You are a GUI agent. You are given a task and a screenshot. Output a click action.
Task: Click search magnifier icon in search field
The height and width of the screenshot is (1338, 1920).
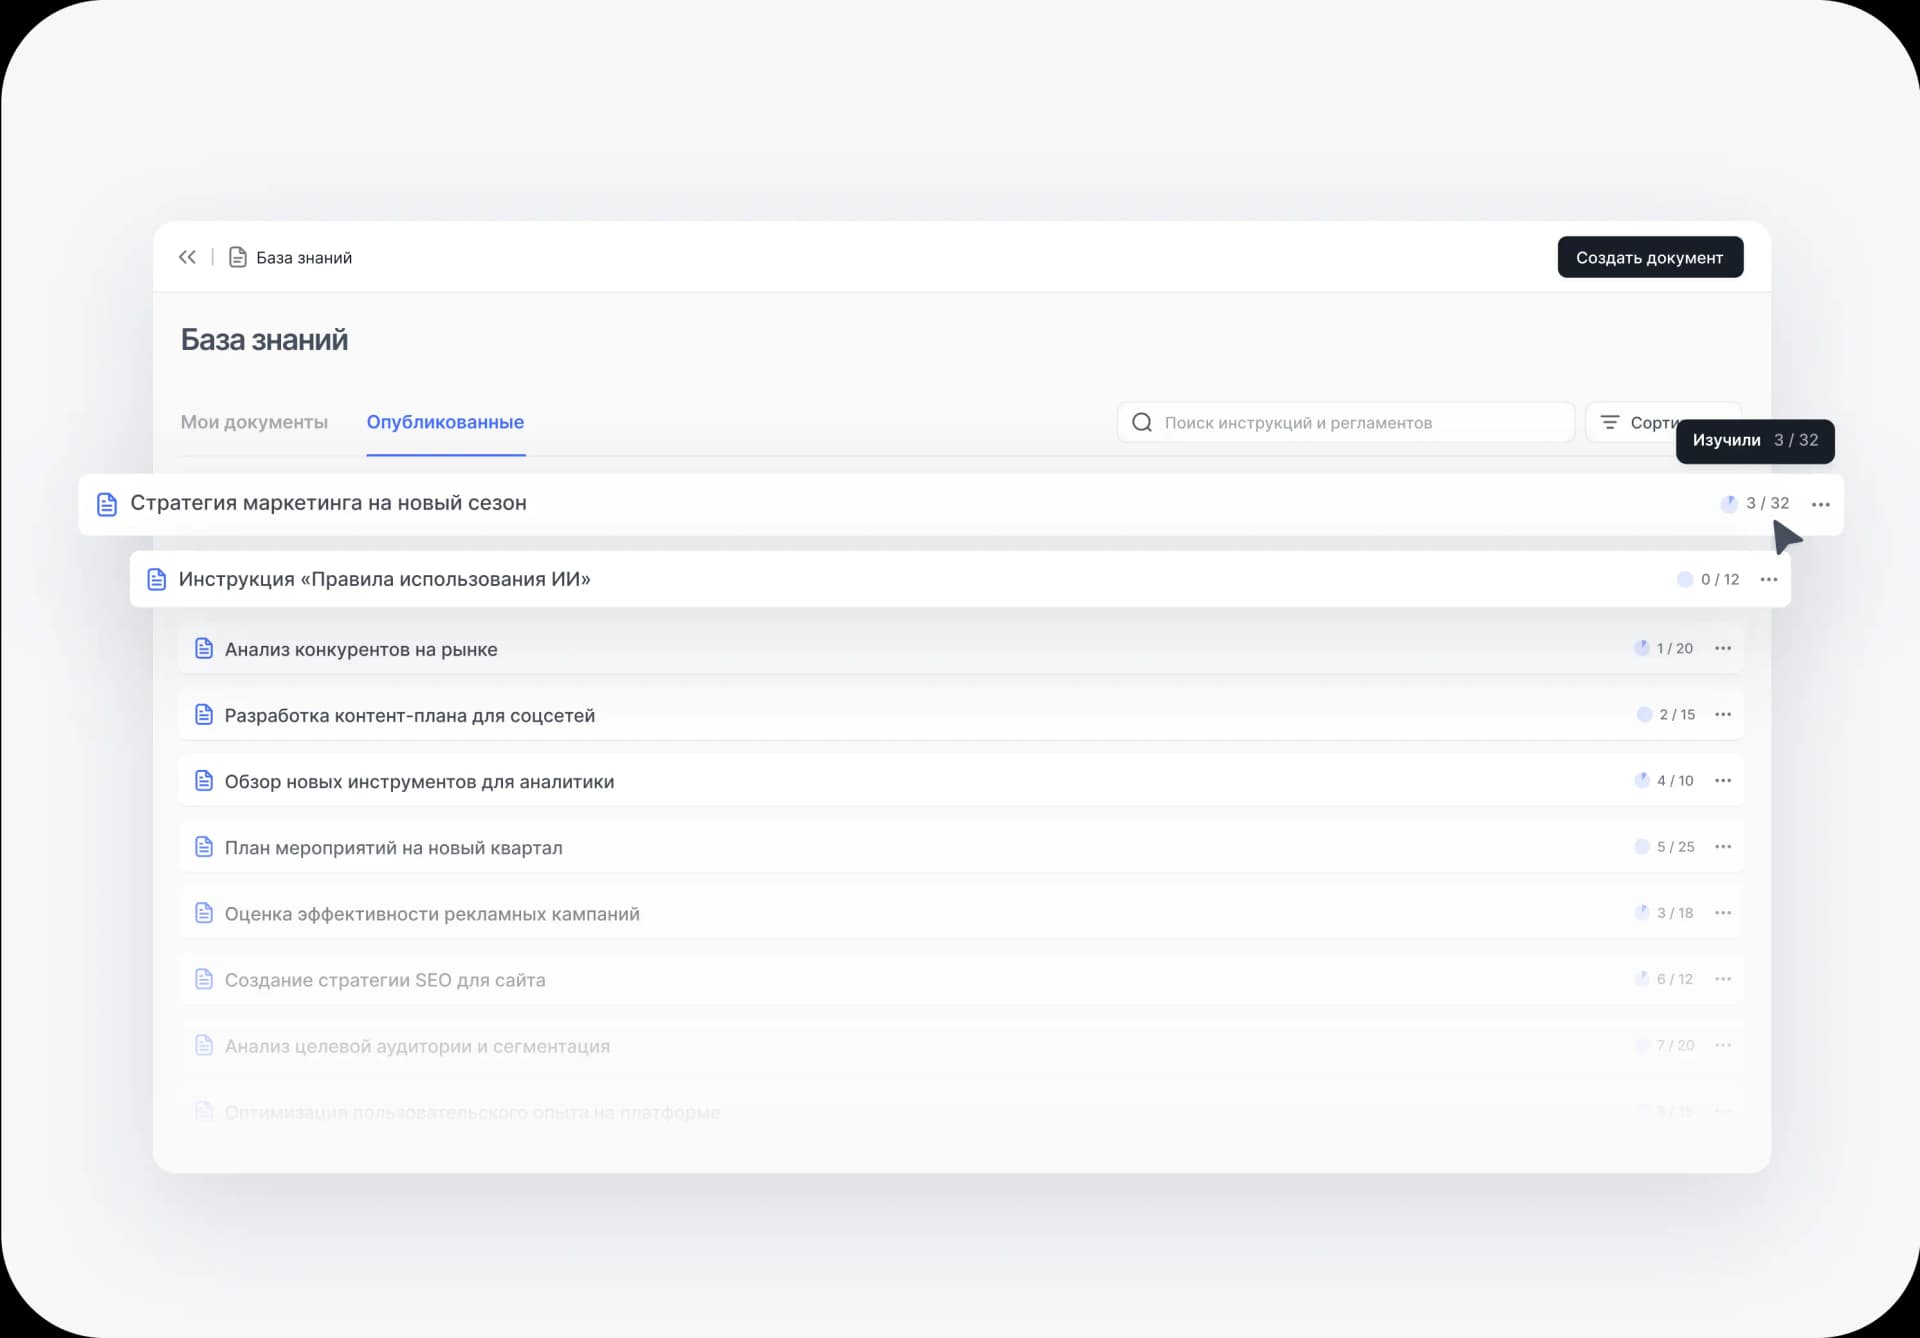click(1141, 423)
